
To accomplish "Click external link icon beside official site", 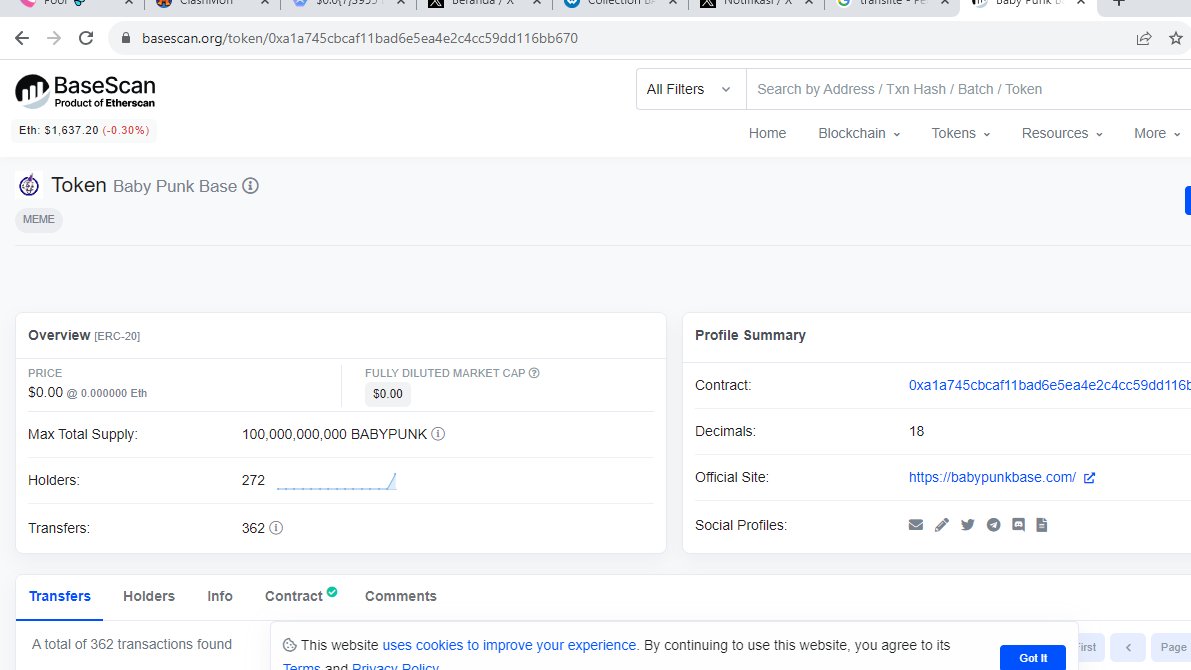I will click(1089, 478).
